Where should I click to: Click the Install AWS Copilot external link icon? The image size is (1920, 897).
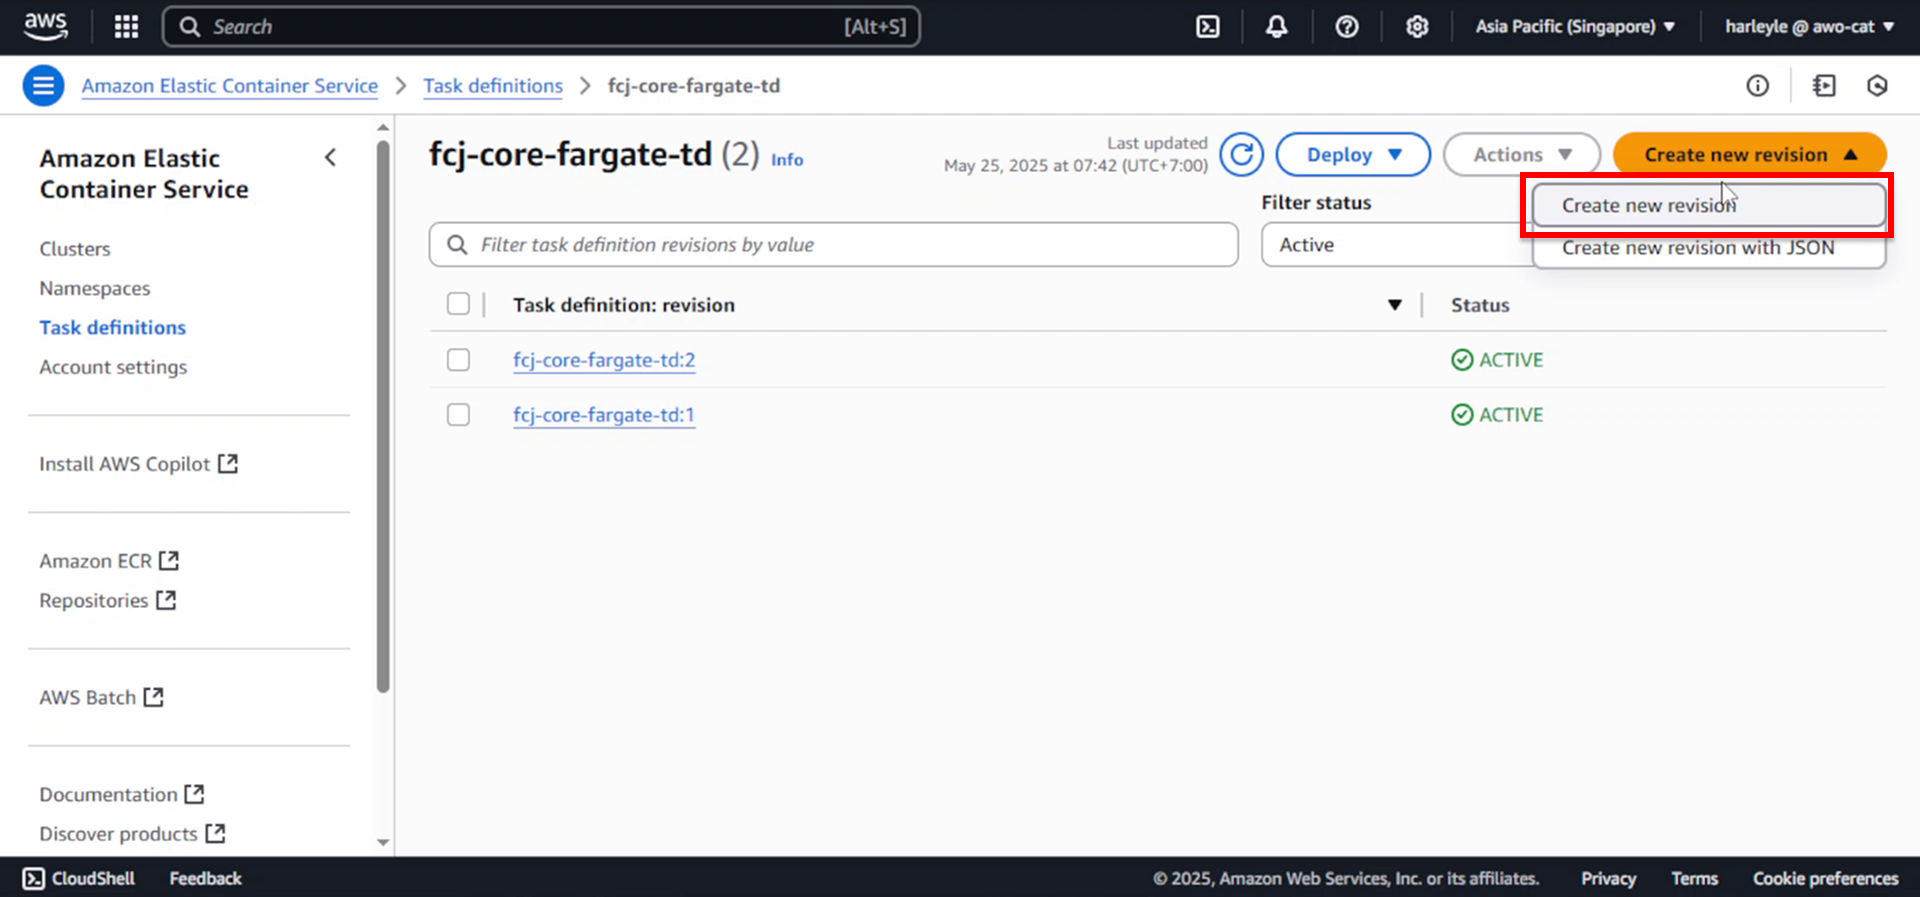[x=228, y=464]
